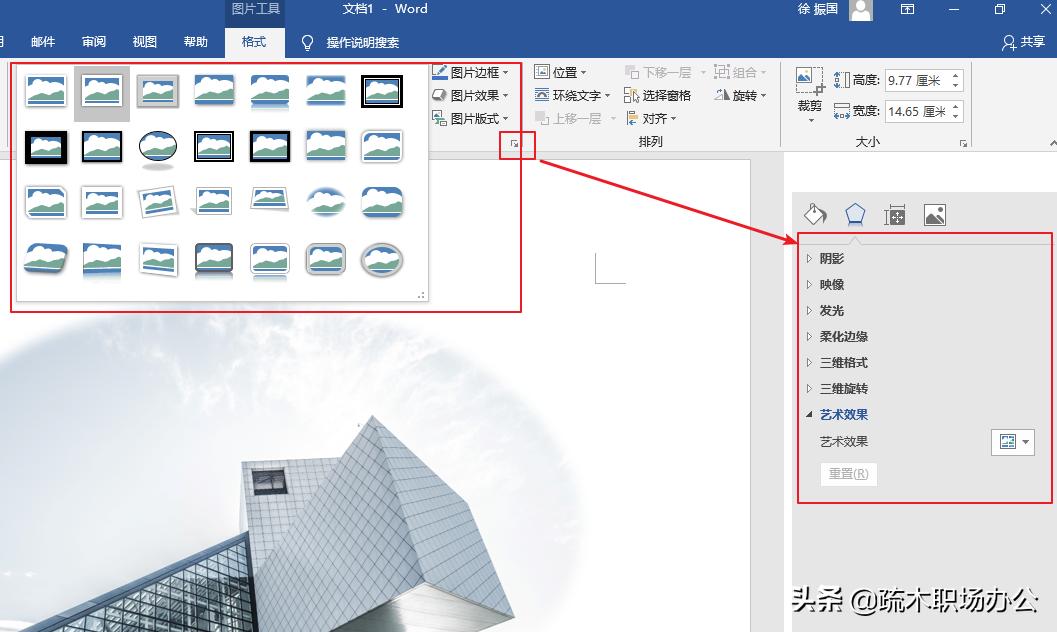Select the 效果 pentagon icon in panel

(x=855, y=213)
